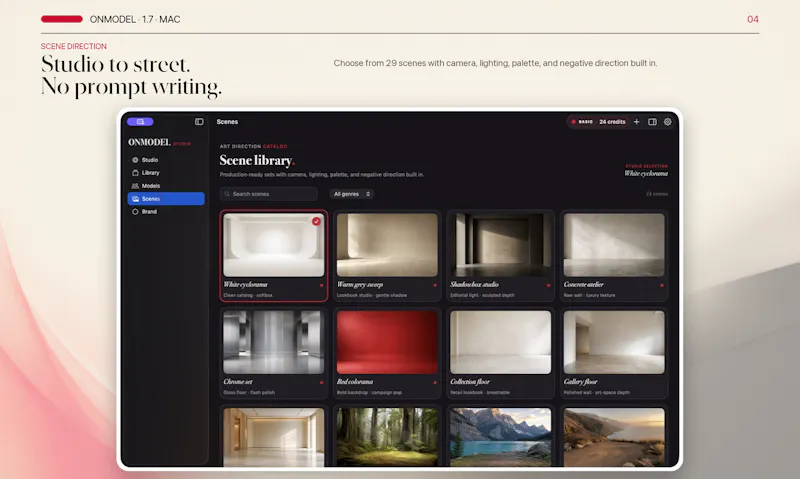The height and width of the screenshot is (479, 800).
Task: Uncheck the White cyclorama selected checkmark
Action: pyautogui.click(x=316, y=221)
